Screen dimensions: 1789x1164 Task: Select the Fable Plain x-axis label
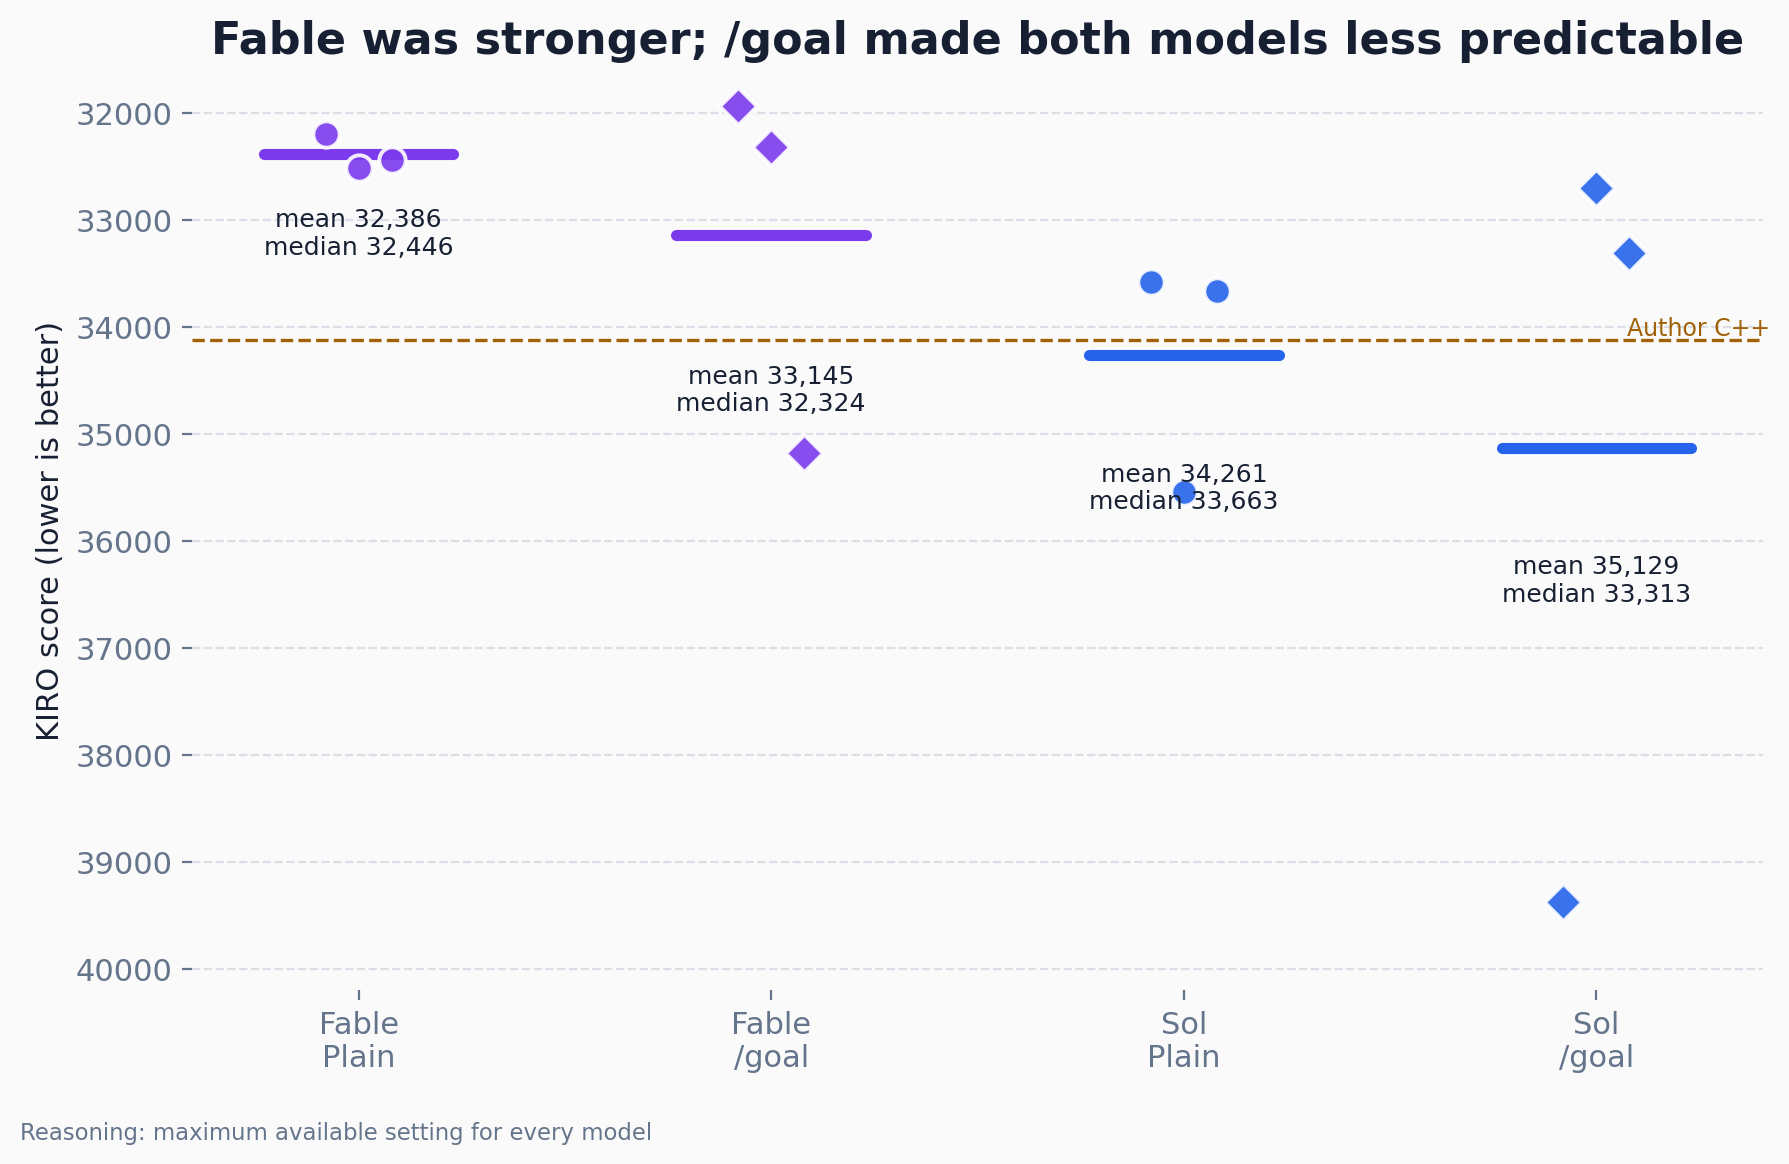click(x=359, y=1041)
